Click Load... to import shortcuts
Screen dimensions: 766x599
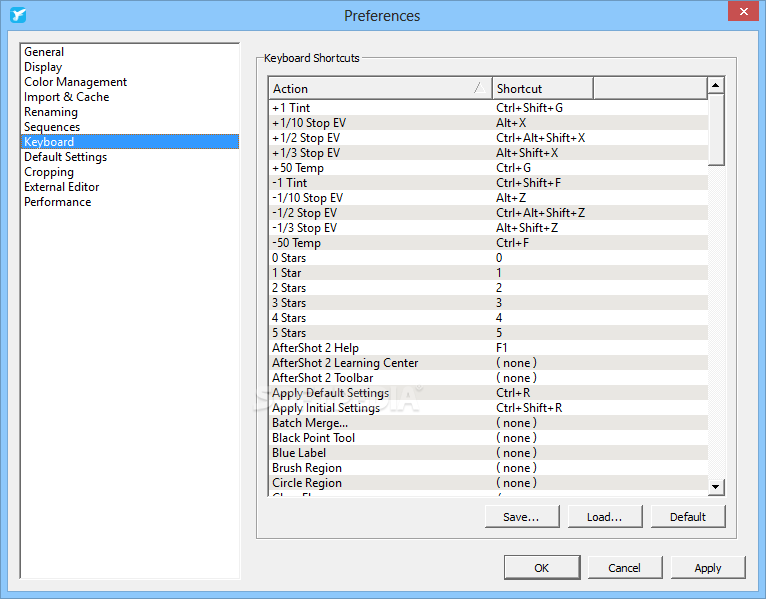pyautogui.click(x=605, y=517)
